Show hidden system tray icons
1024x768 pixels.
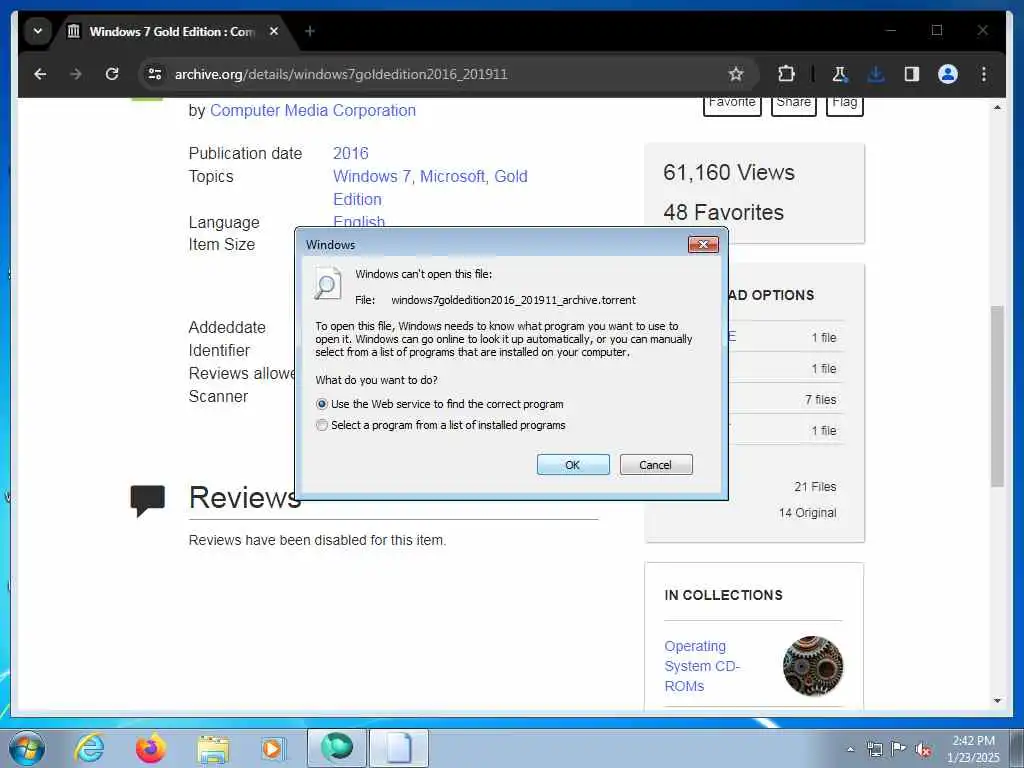pos(850,749)
